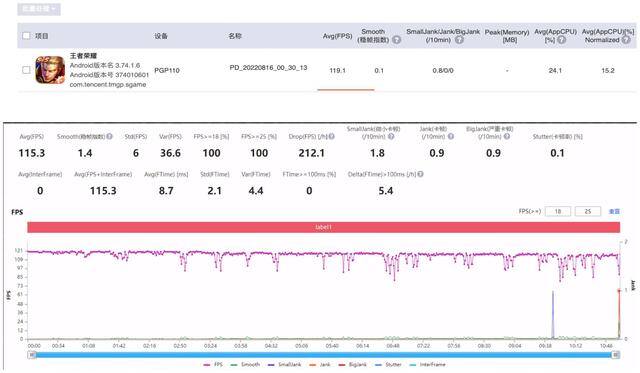This screenshot has width=640, height=373.
Task: Open help icon under SmallJank stat label
Action: (x=391, y=137)
